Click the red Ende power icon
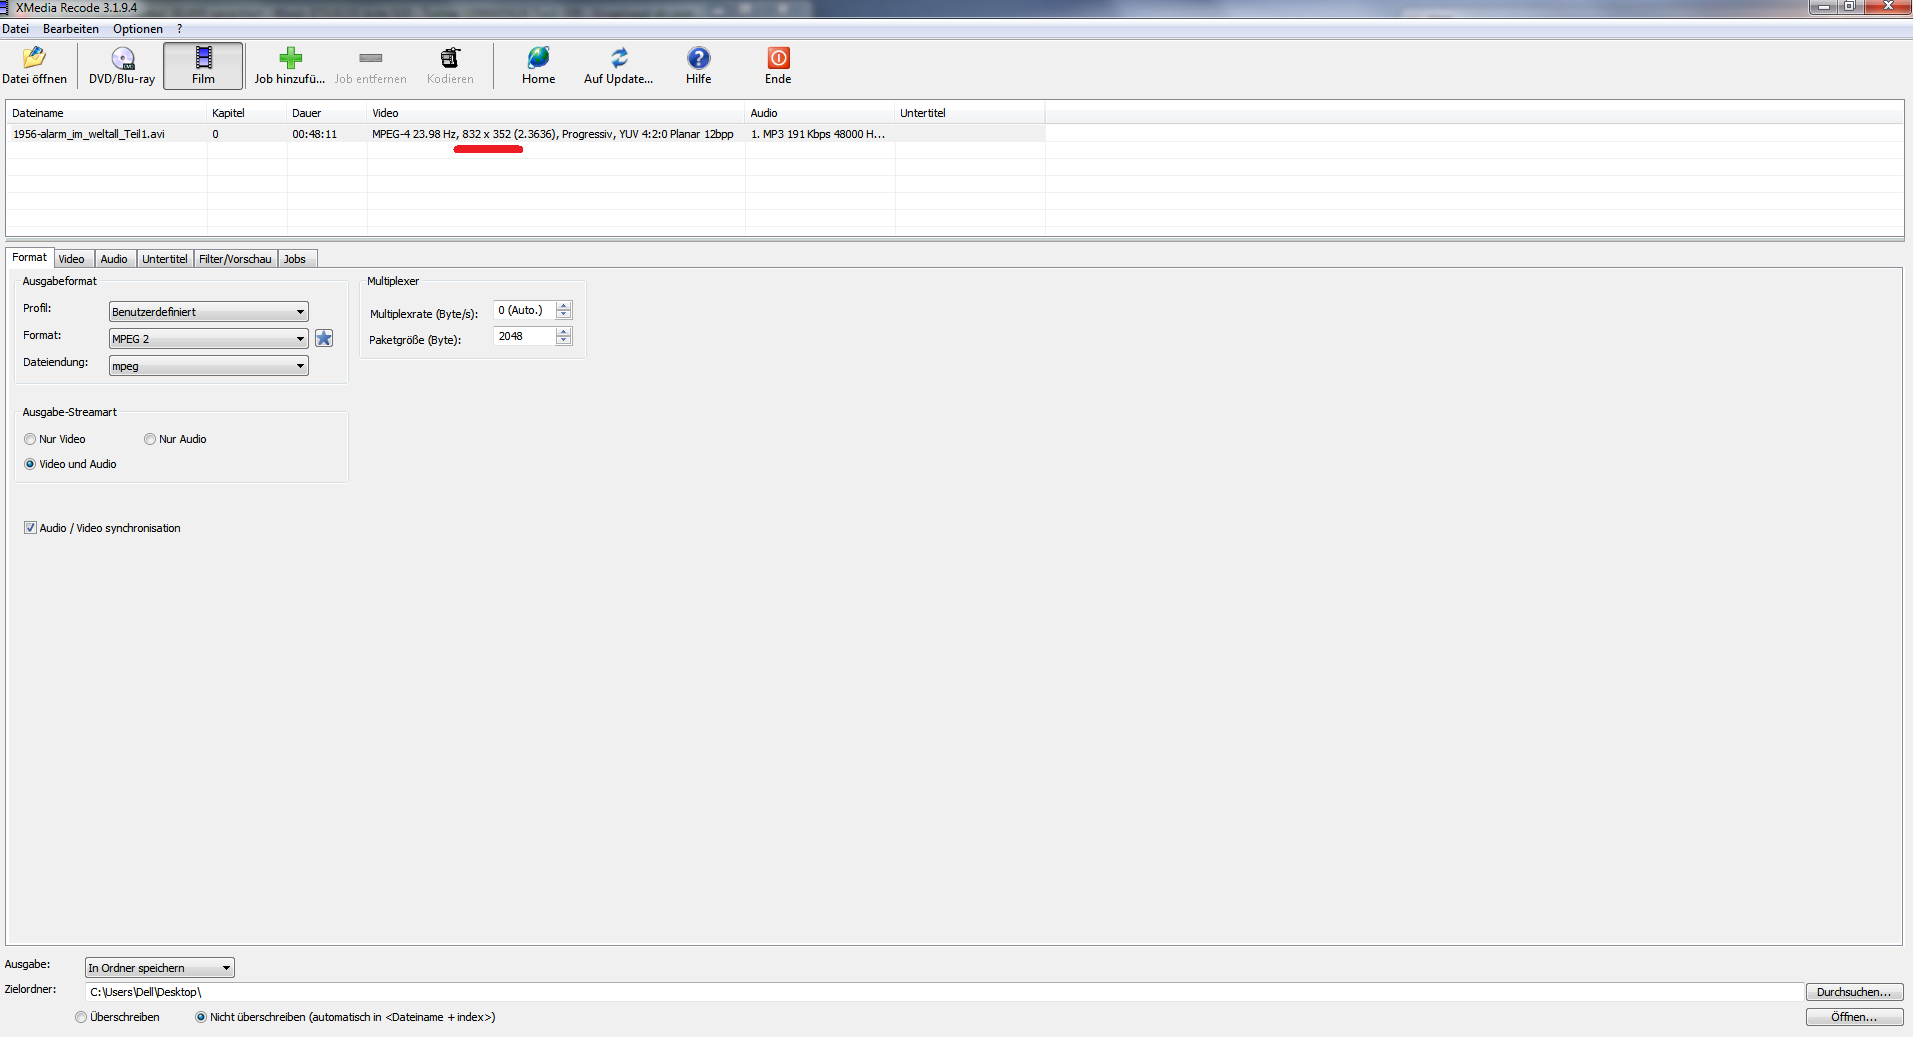This screenshot has width=1913, height=1037. 778,58
